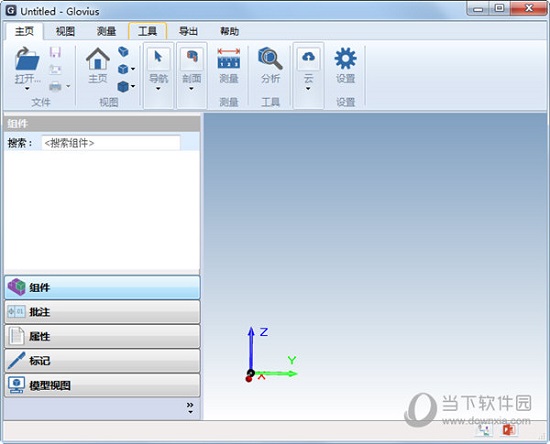
Task: Open the 分析 magnifier analysis tool
Action: (x=270, y=58)
